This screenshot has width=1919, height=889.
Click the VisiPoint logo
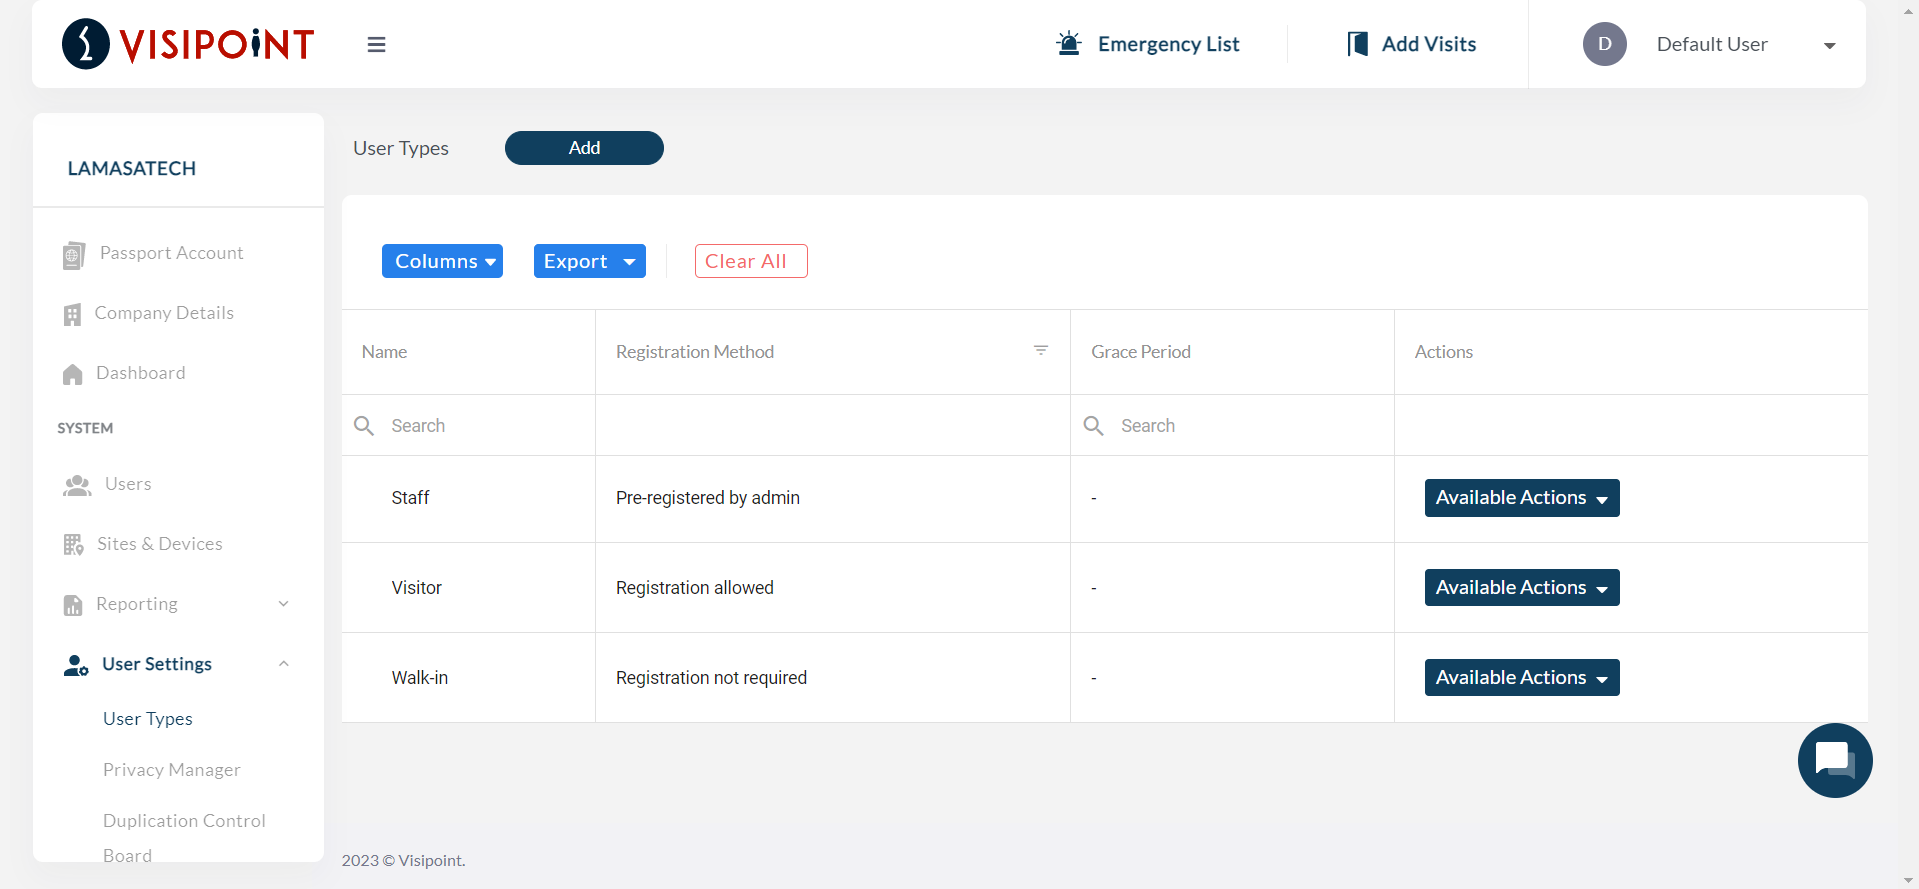(x=188, y=44)
